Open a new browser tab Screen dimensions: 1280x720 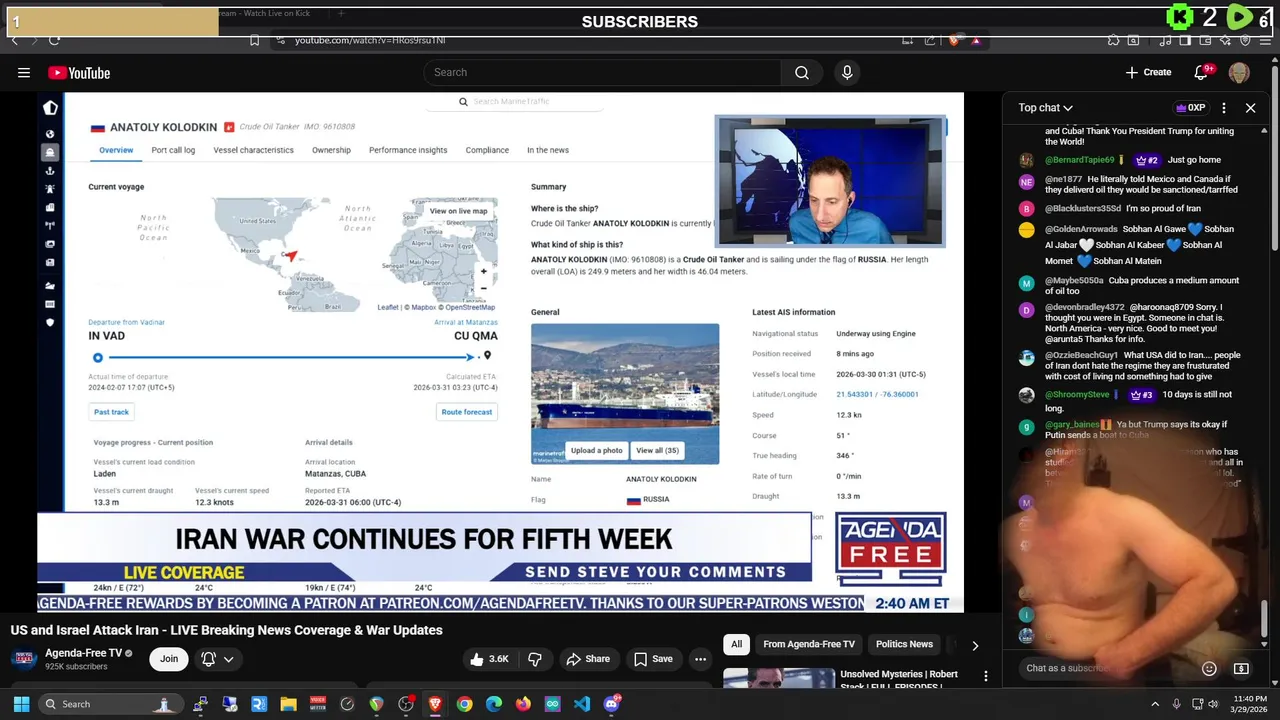point(340,14)
